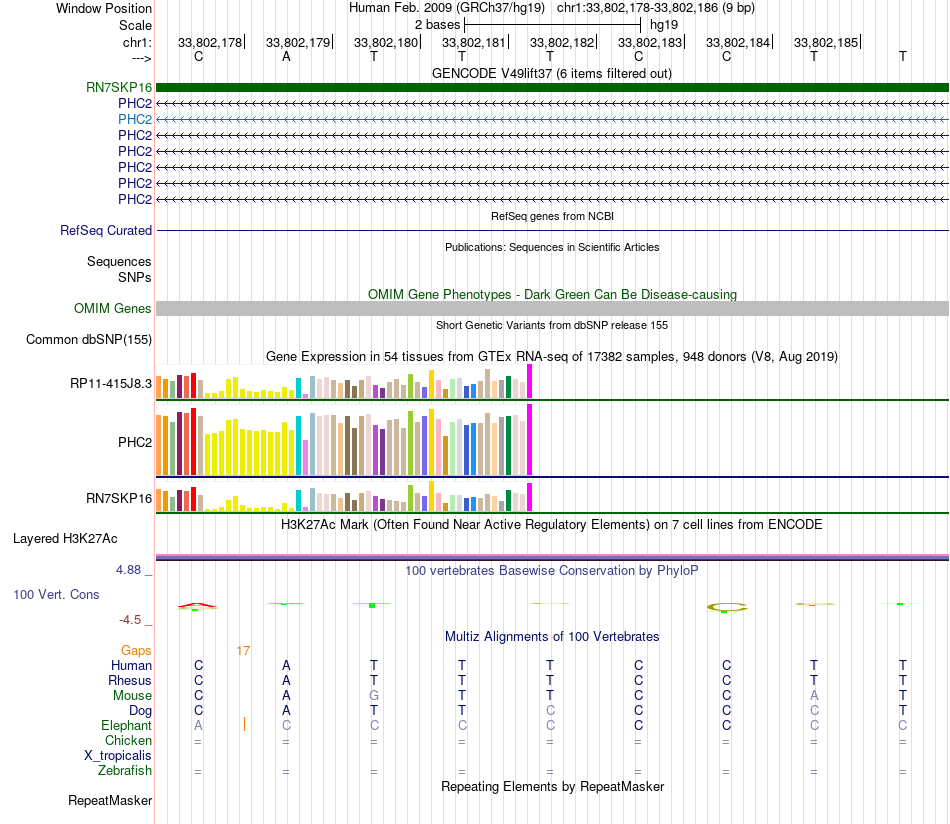Open the RefSeq Curated track label
Viewport: 950px width, 824px height.
pyautogui.click(x=106, y=230)
